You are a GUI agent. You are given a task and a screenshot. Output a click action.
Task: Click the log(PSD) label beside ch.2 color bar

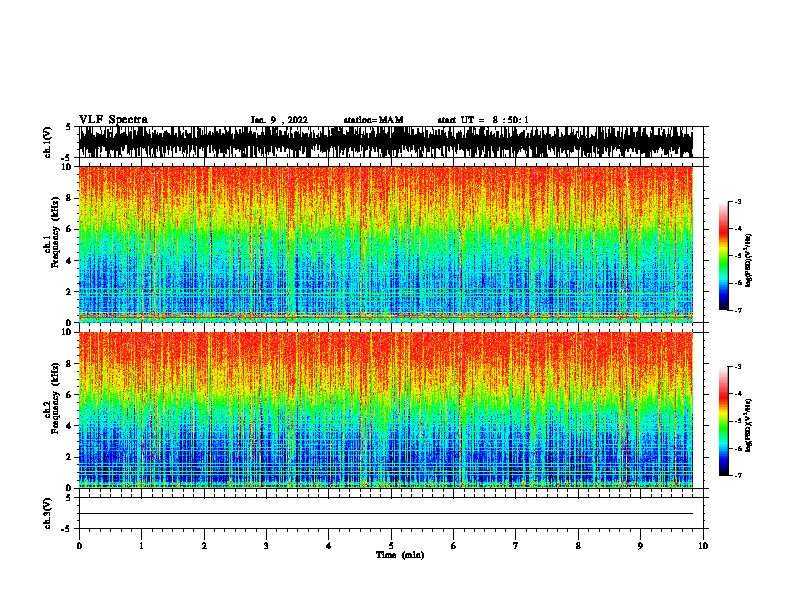click(x=749, y=425)
